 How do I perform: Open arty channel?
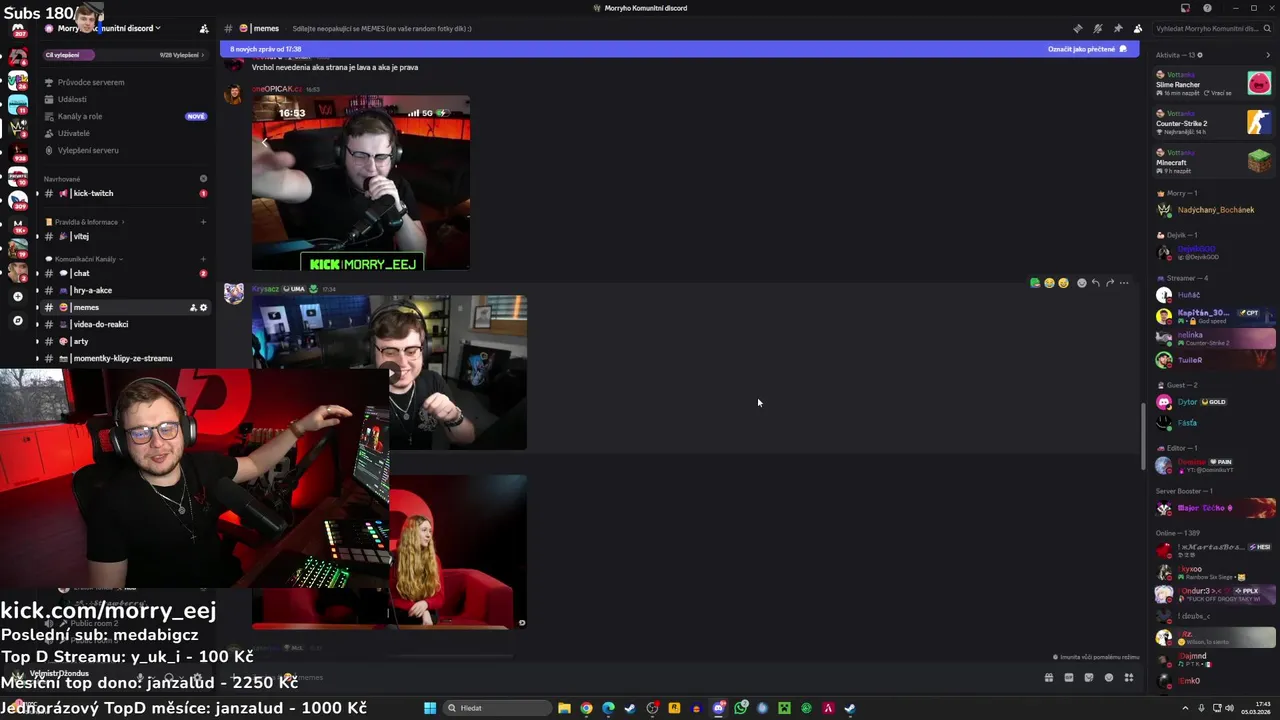125,341
